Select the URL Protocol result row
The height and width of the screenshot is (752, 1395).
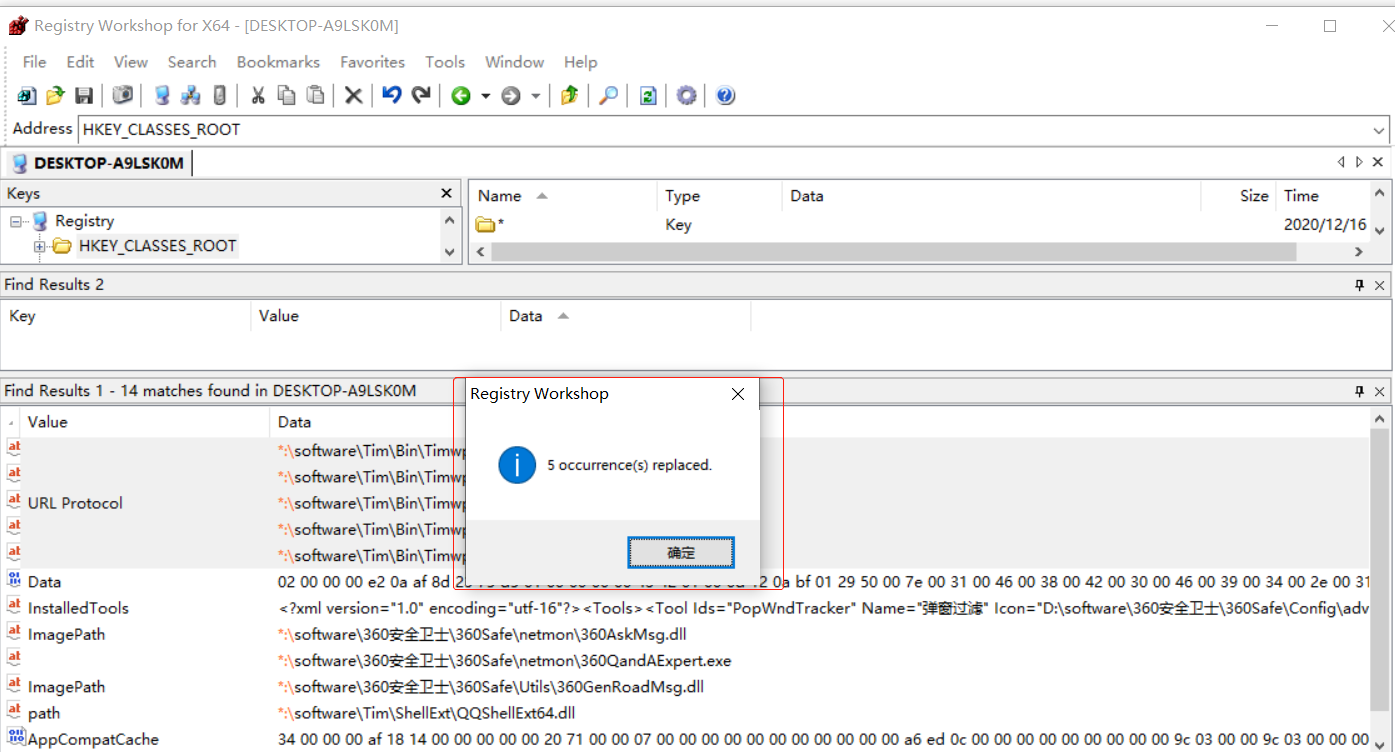tap(686, 503)
